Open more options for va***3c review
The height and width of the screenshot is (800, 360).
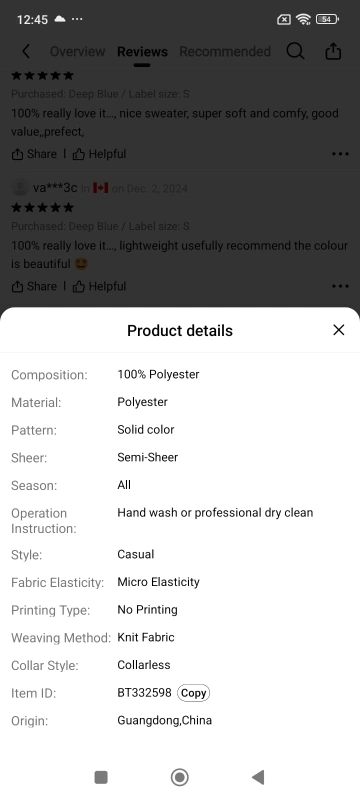[340, 286]
